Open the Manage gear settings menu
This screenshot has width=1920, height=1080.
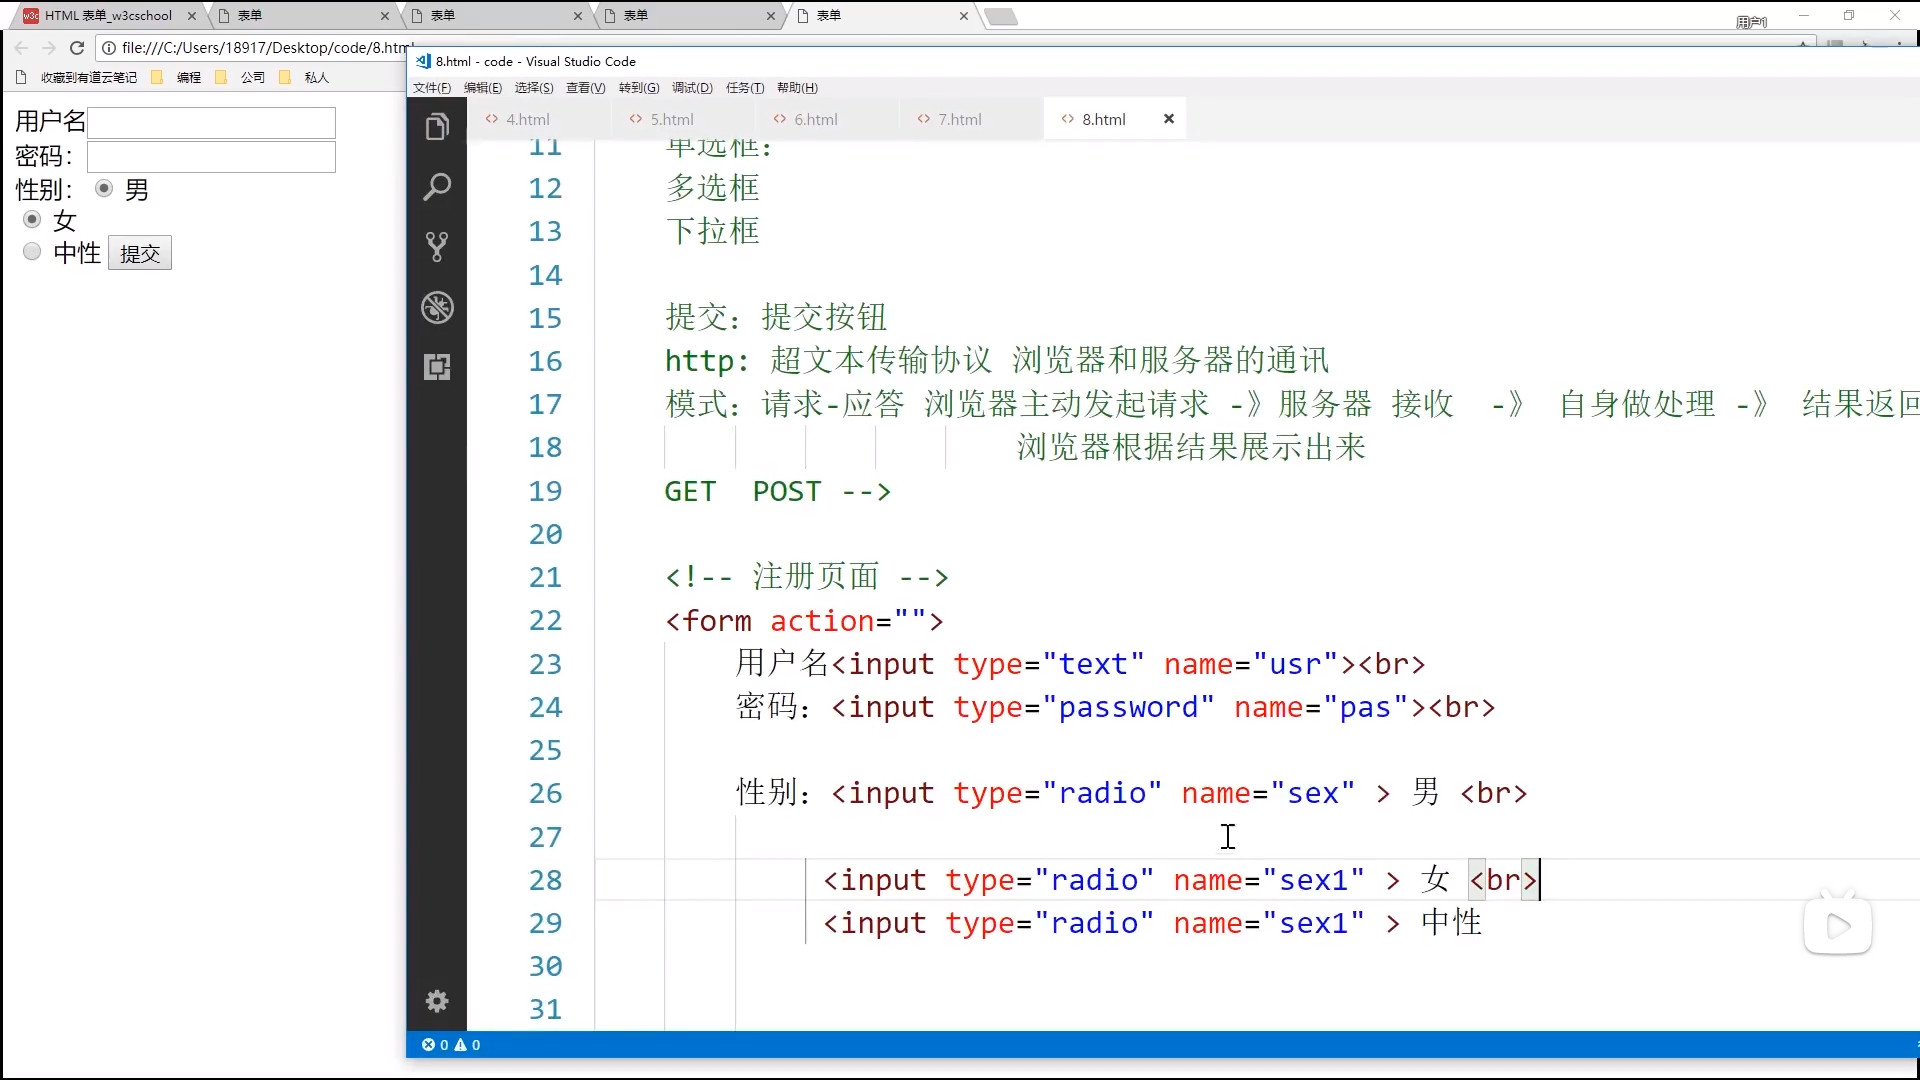(x=437, y=1001)
